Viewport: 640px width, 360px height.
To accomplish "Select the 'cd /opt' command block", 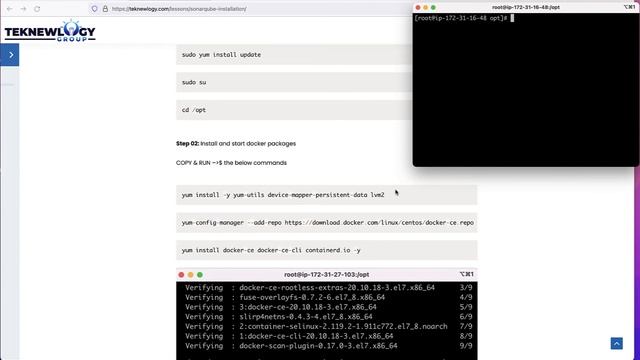I will [x=294, y=110].
